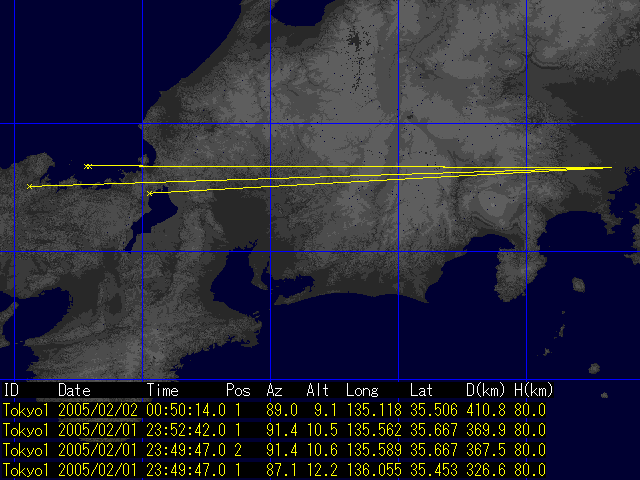This screenshot has width=640, height=480.
Task: Click the latitude value 35.506
Action: (427, 410)
